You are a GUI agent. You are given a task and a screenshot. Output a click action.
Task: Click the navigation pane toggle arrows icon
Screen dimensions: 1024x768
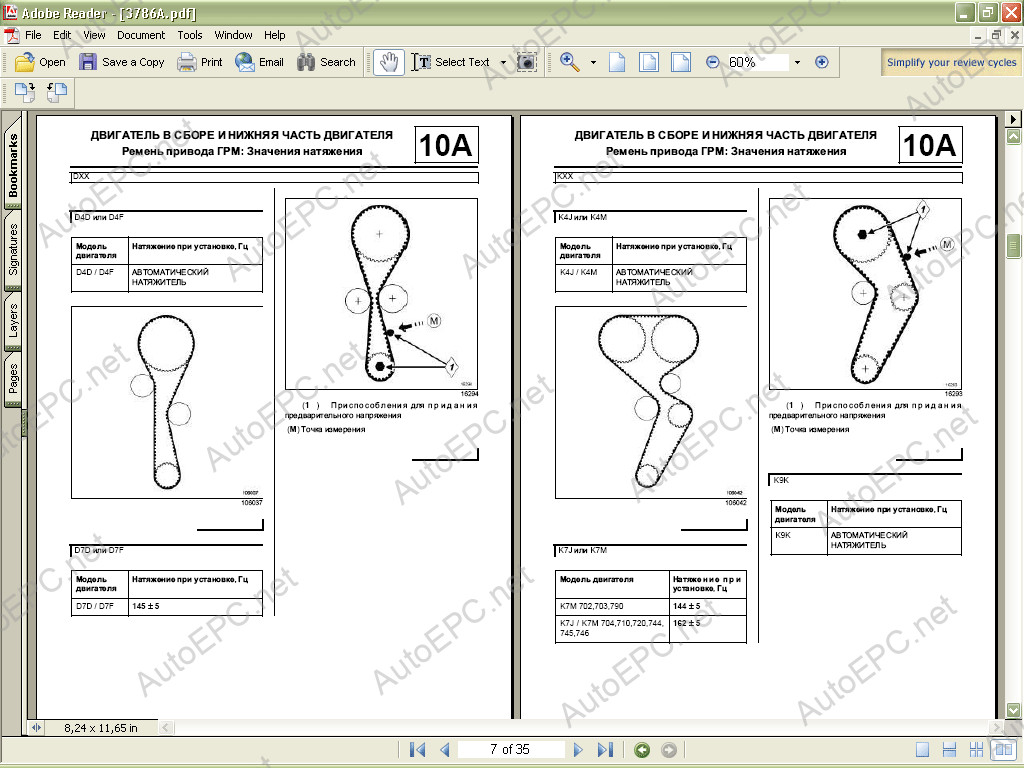pos(37,728)
